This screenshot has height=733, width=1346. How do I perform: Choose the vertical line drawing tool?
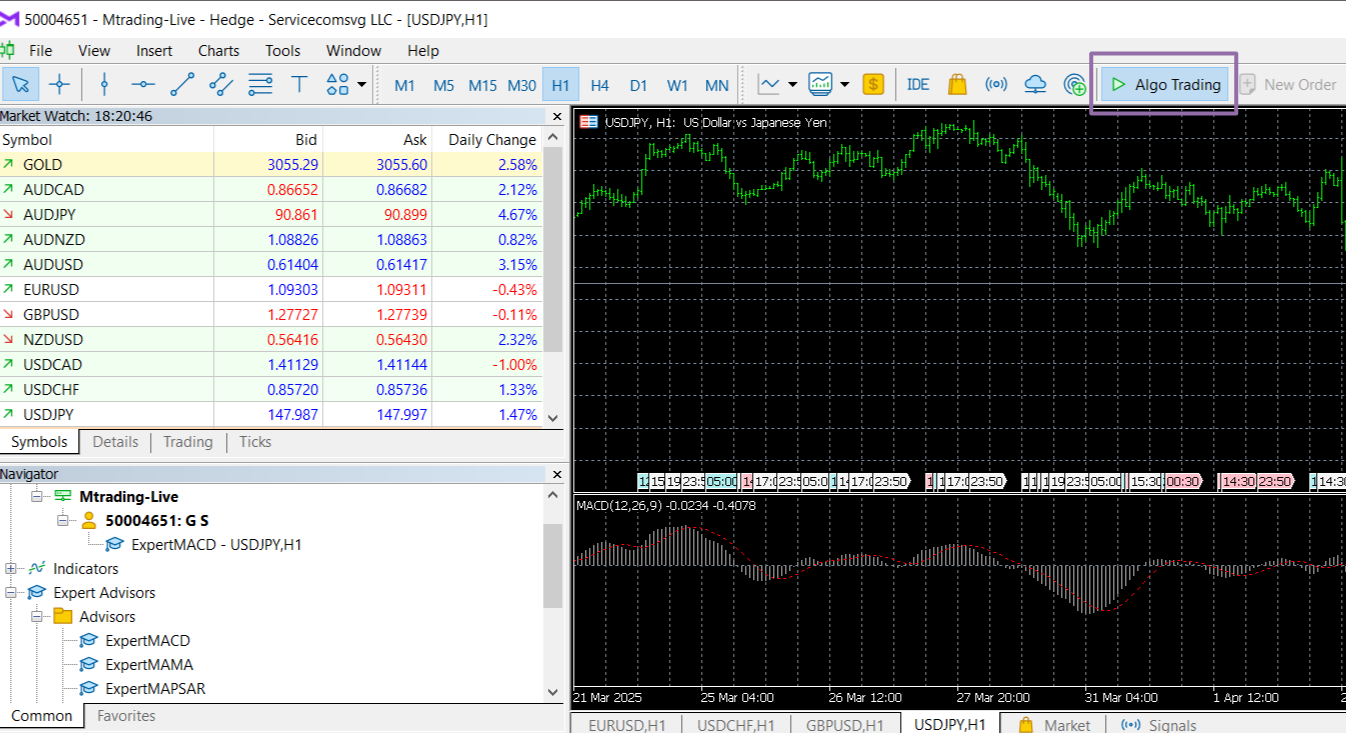point(104,84)
